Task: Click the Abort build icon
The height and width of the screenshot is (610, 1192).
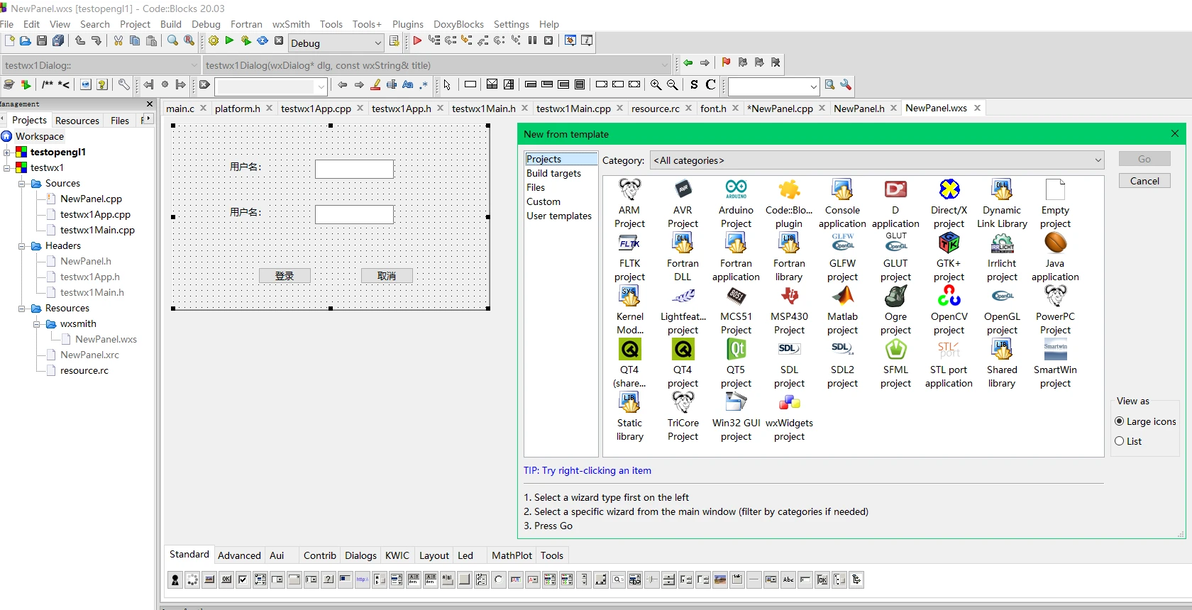Action: [278, 41]
